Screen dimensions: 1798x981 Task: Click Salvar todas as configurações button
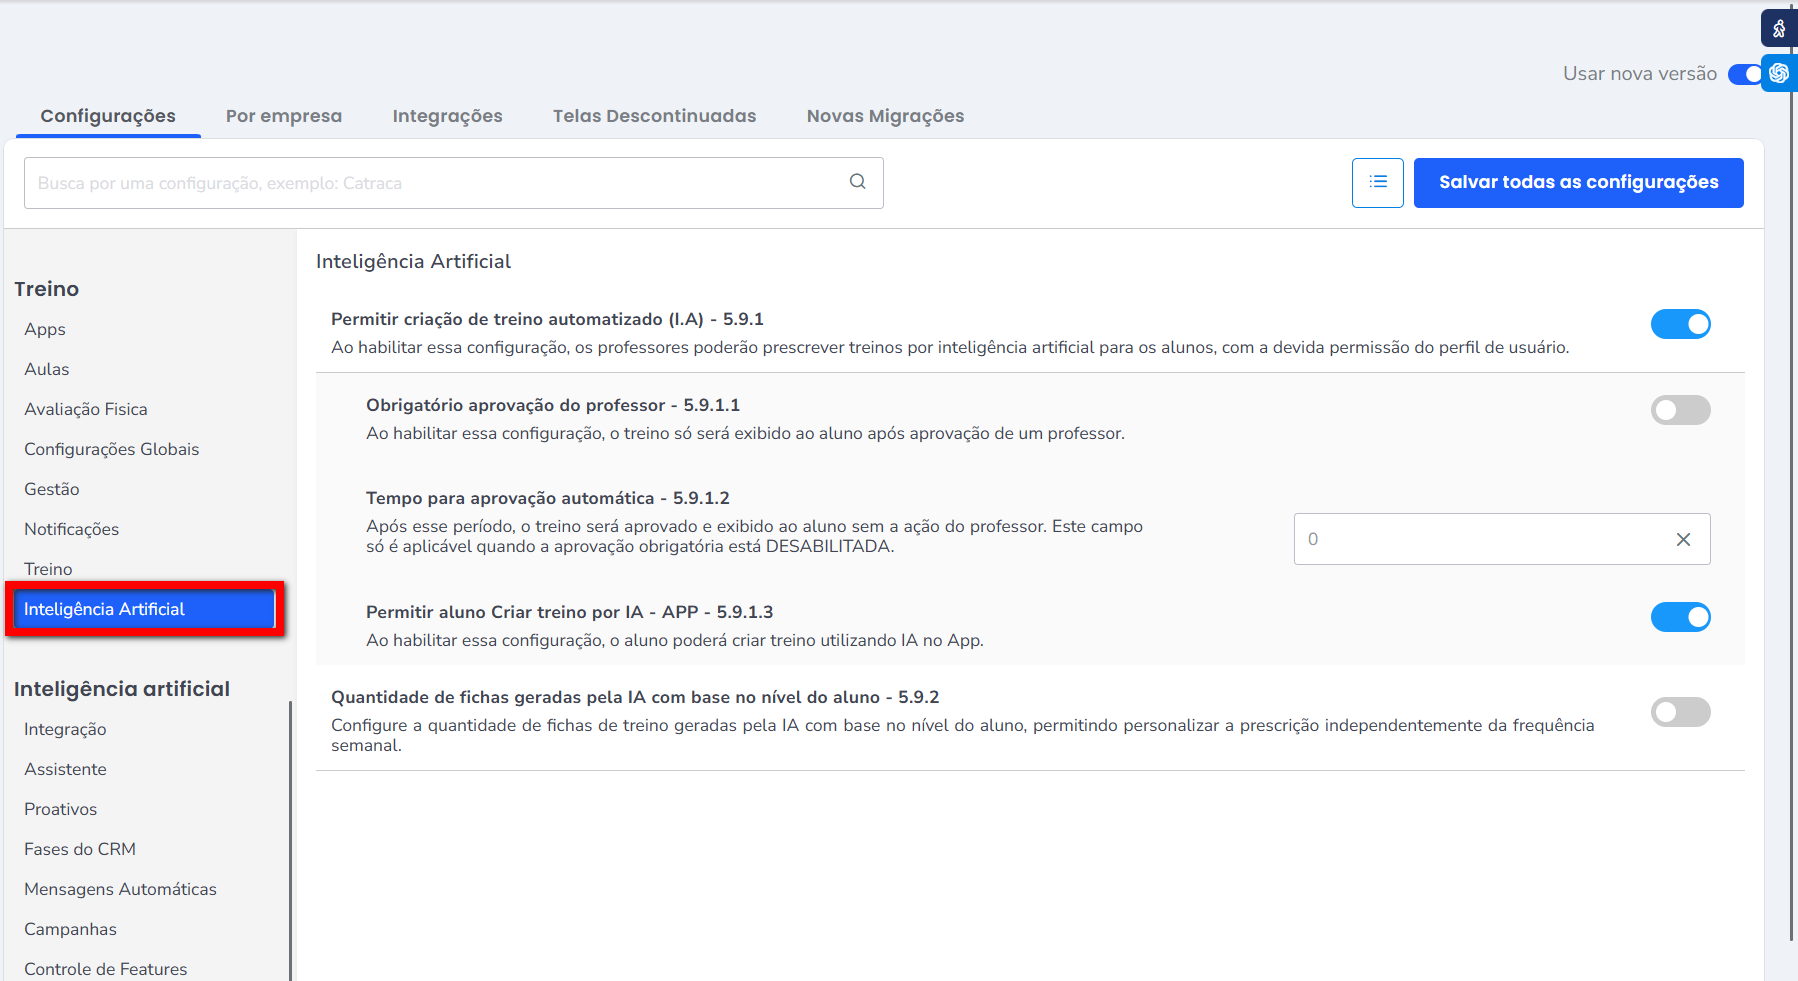click(1578, 183)
